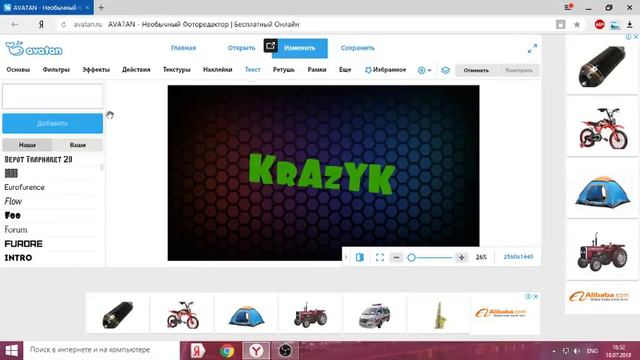Click the taskbar search field

coord(102,350)
